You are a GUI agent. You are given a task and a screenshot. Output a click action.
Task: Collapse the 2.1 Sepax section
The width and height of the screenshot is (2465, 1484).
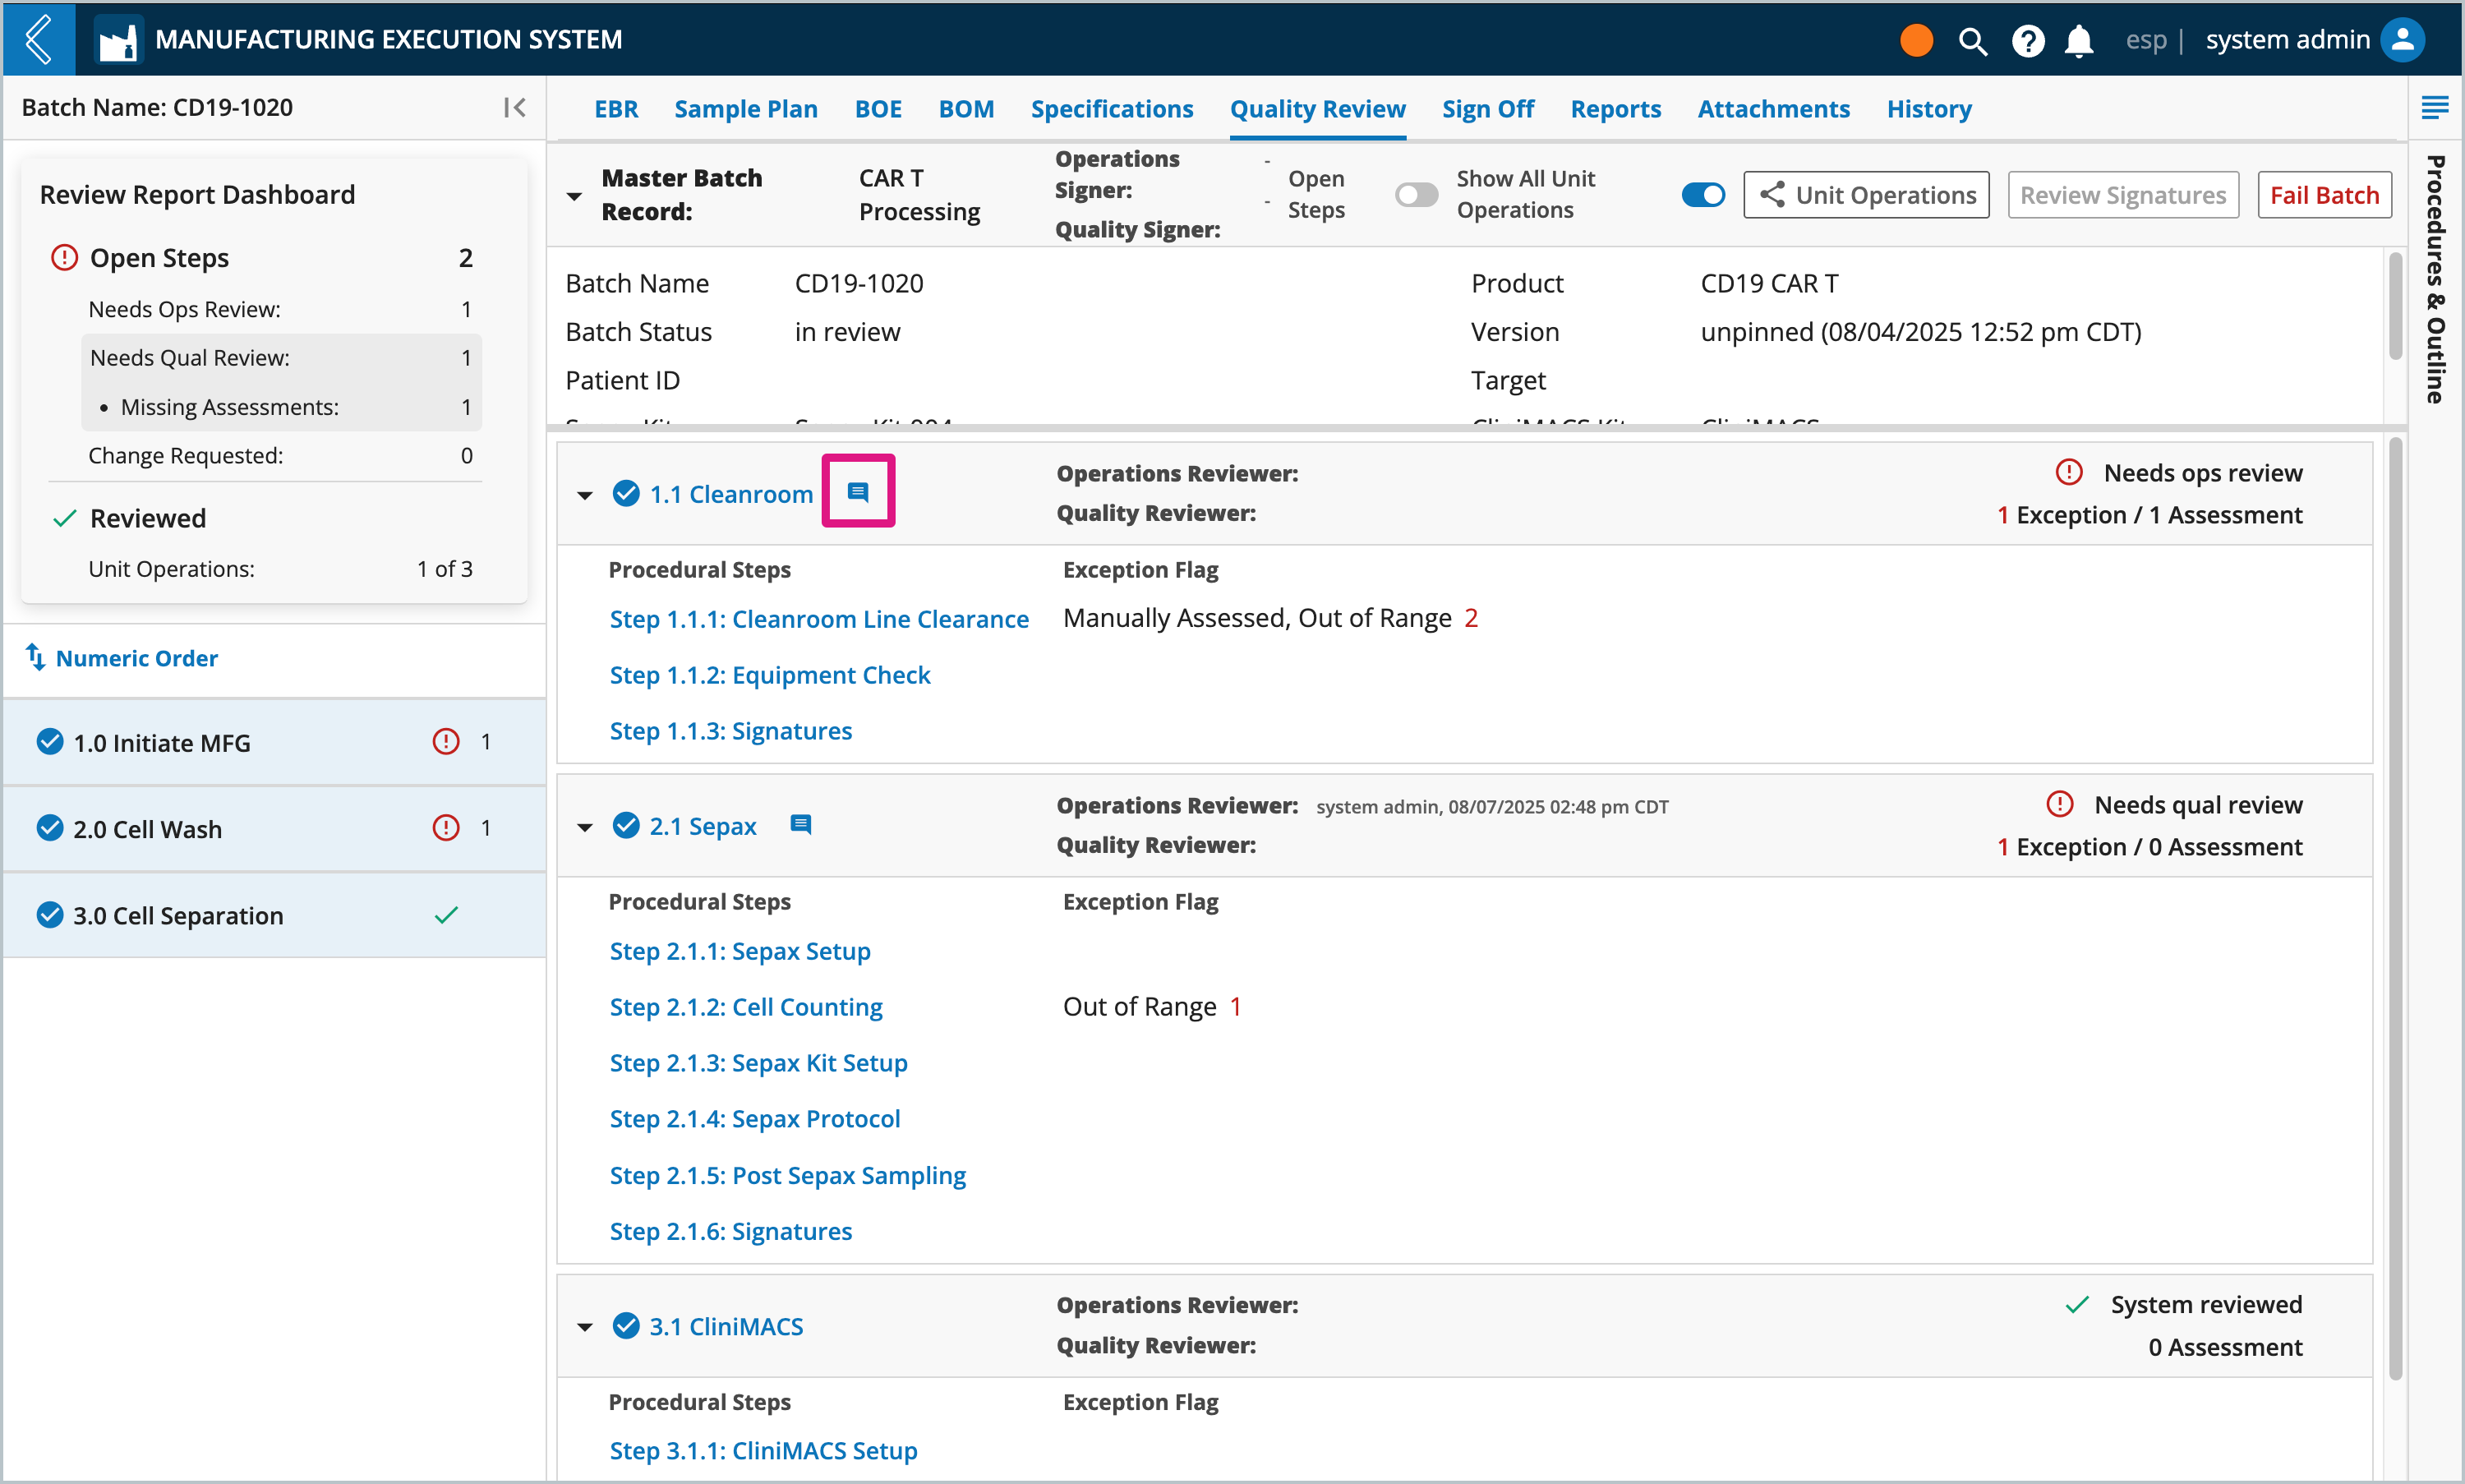585,827
